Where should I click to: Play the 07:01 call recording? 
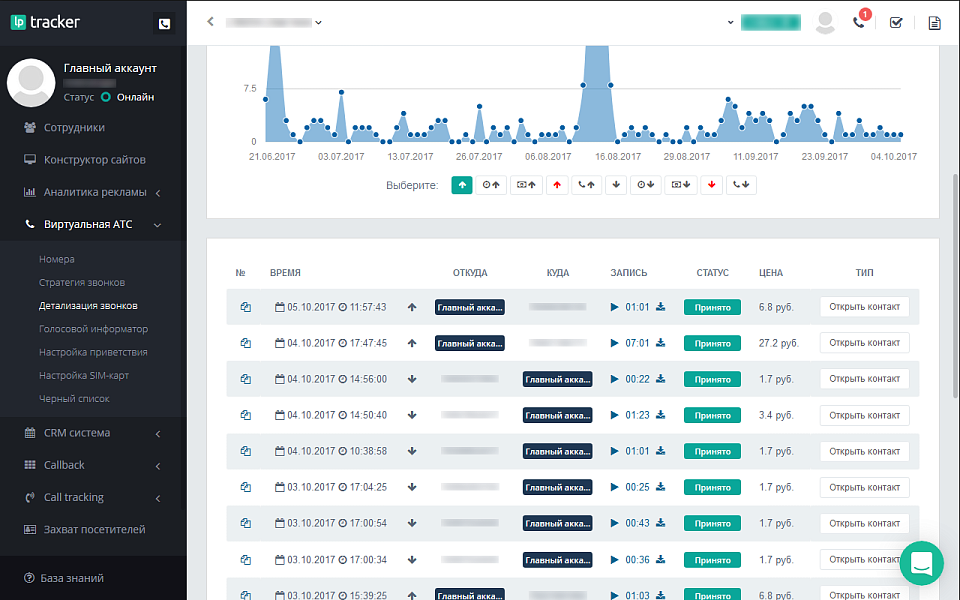click(615, 343)
